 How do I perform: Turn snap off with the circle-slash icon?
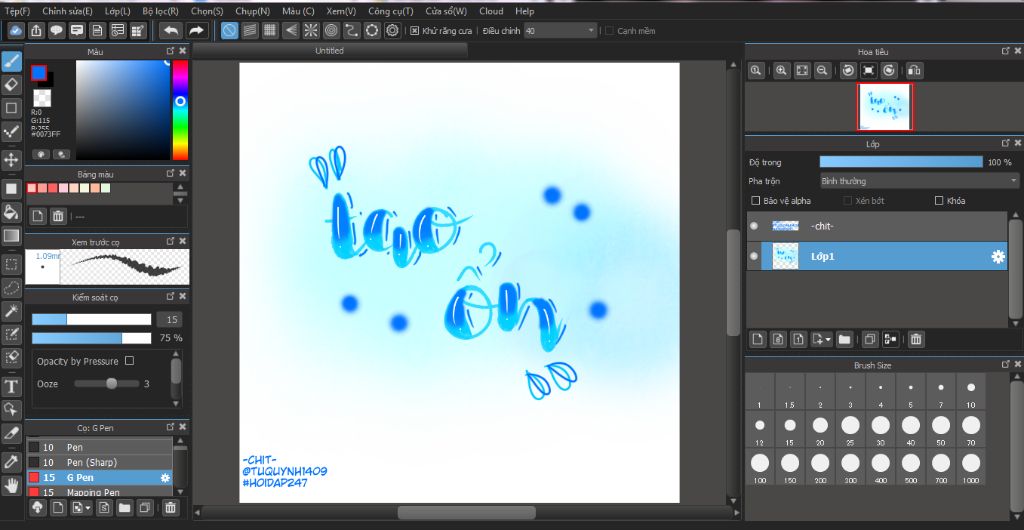pyautogui.click(x=229, y=30)
